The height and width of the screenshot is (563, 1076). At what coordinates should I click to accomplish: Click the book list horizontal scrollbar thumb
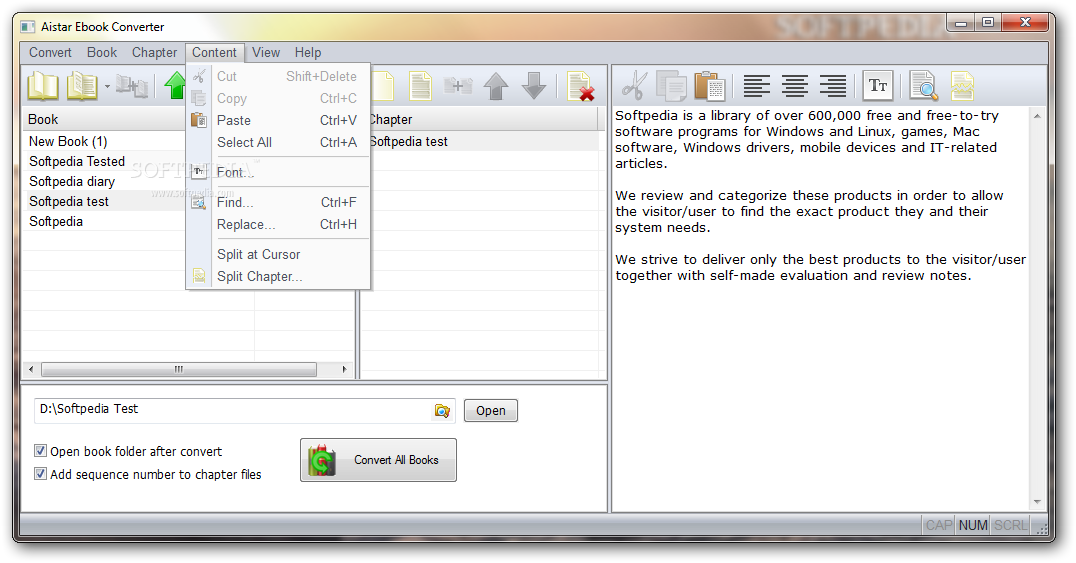(x=178, y=369)
